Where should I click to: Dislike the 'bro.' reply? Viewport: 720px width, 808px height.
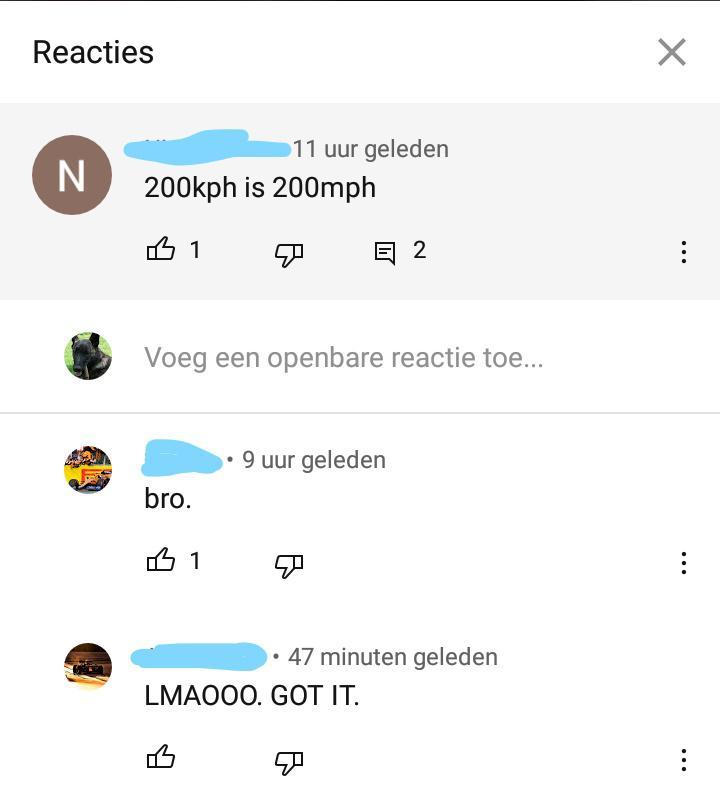click(x=289, y=565)
